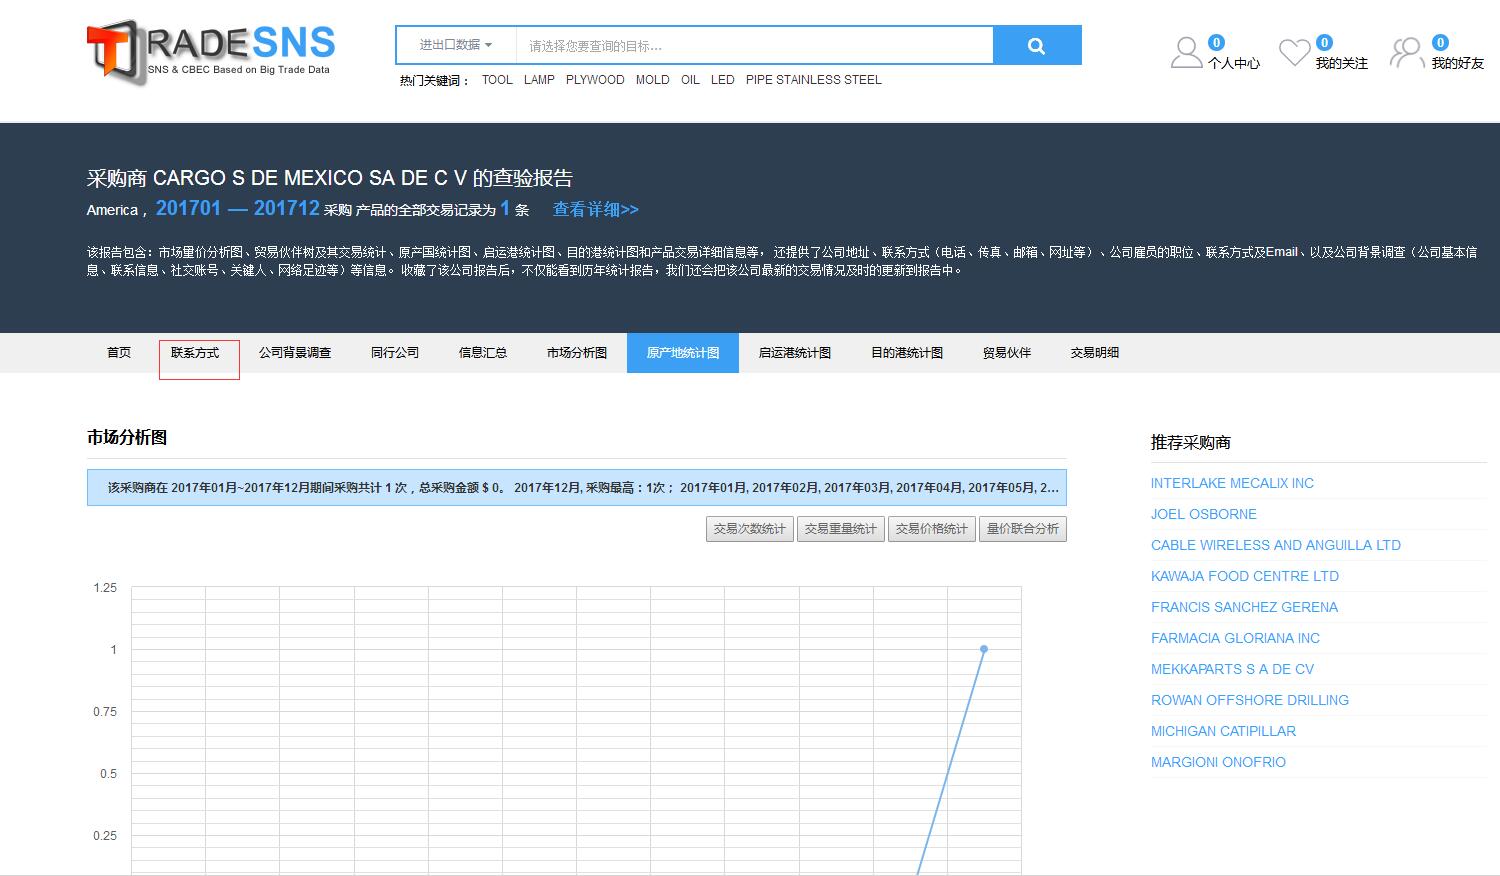Select hot keyword PIPE STAINLESS STEEL
Screen dimensions: 1500x876
click(x=814, y=80)
